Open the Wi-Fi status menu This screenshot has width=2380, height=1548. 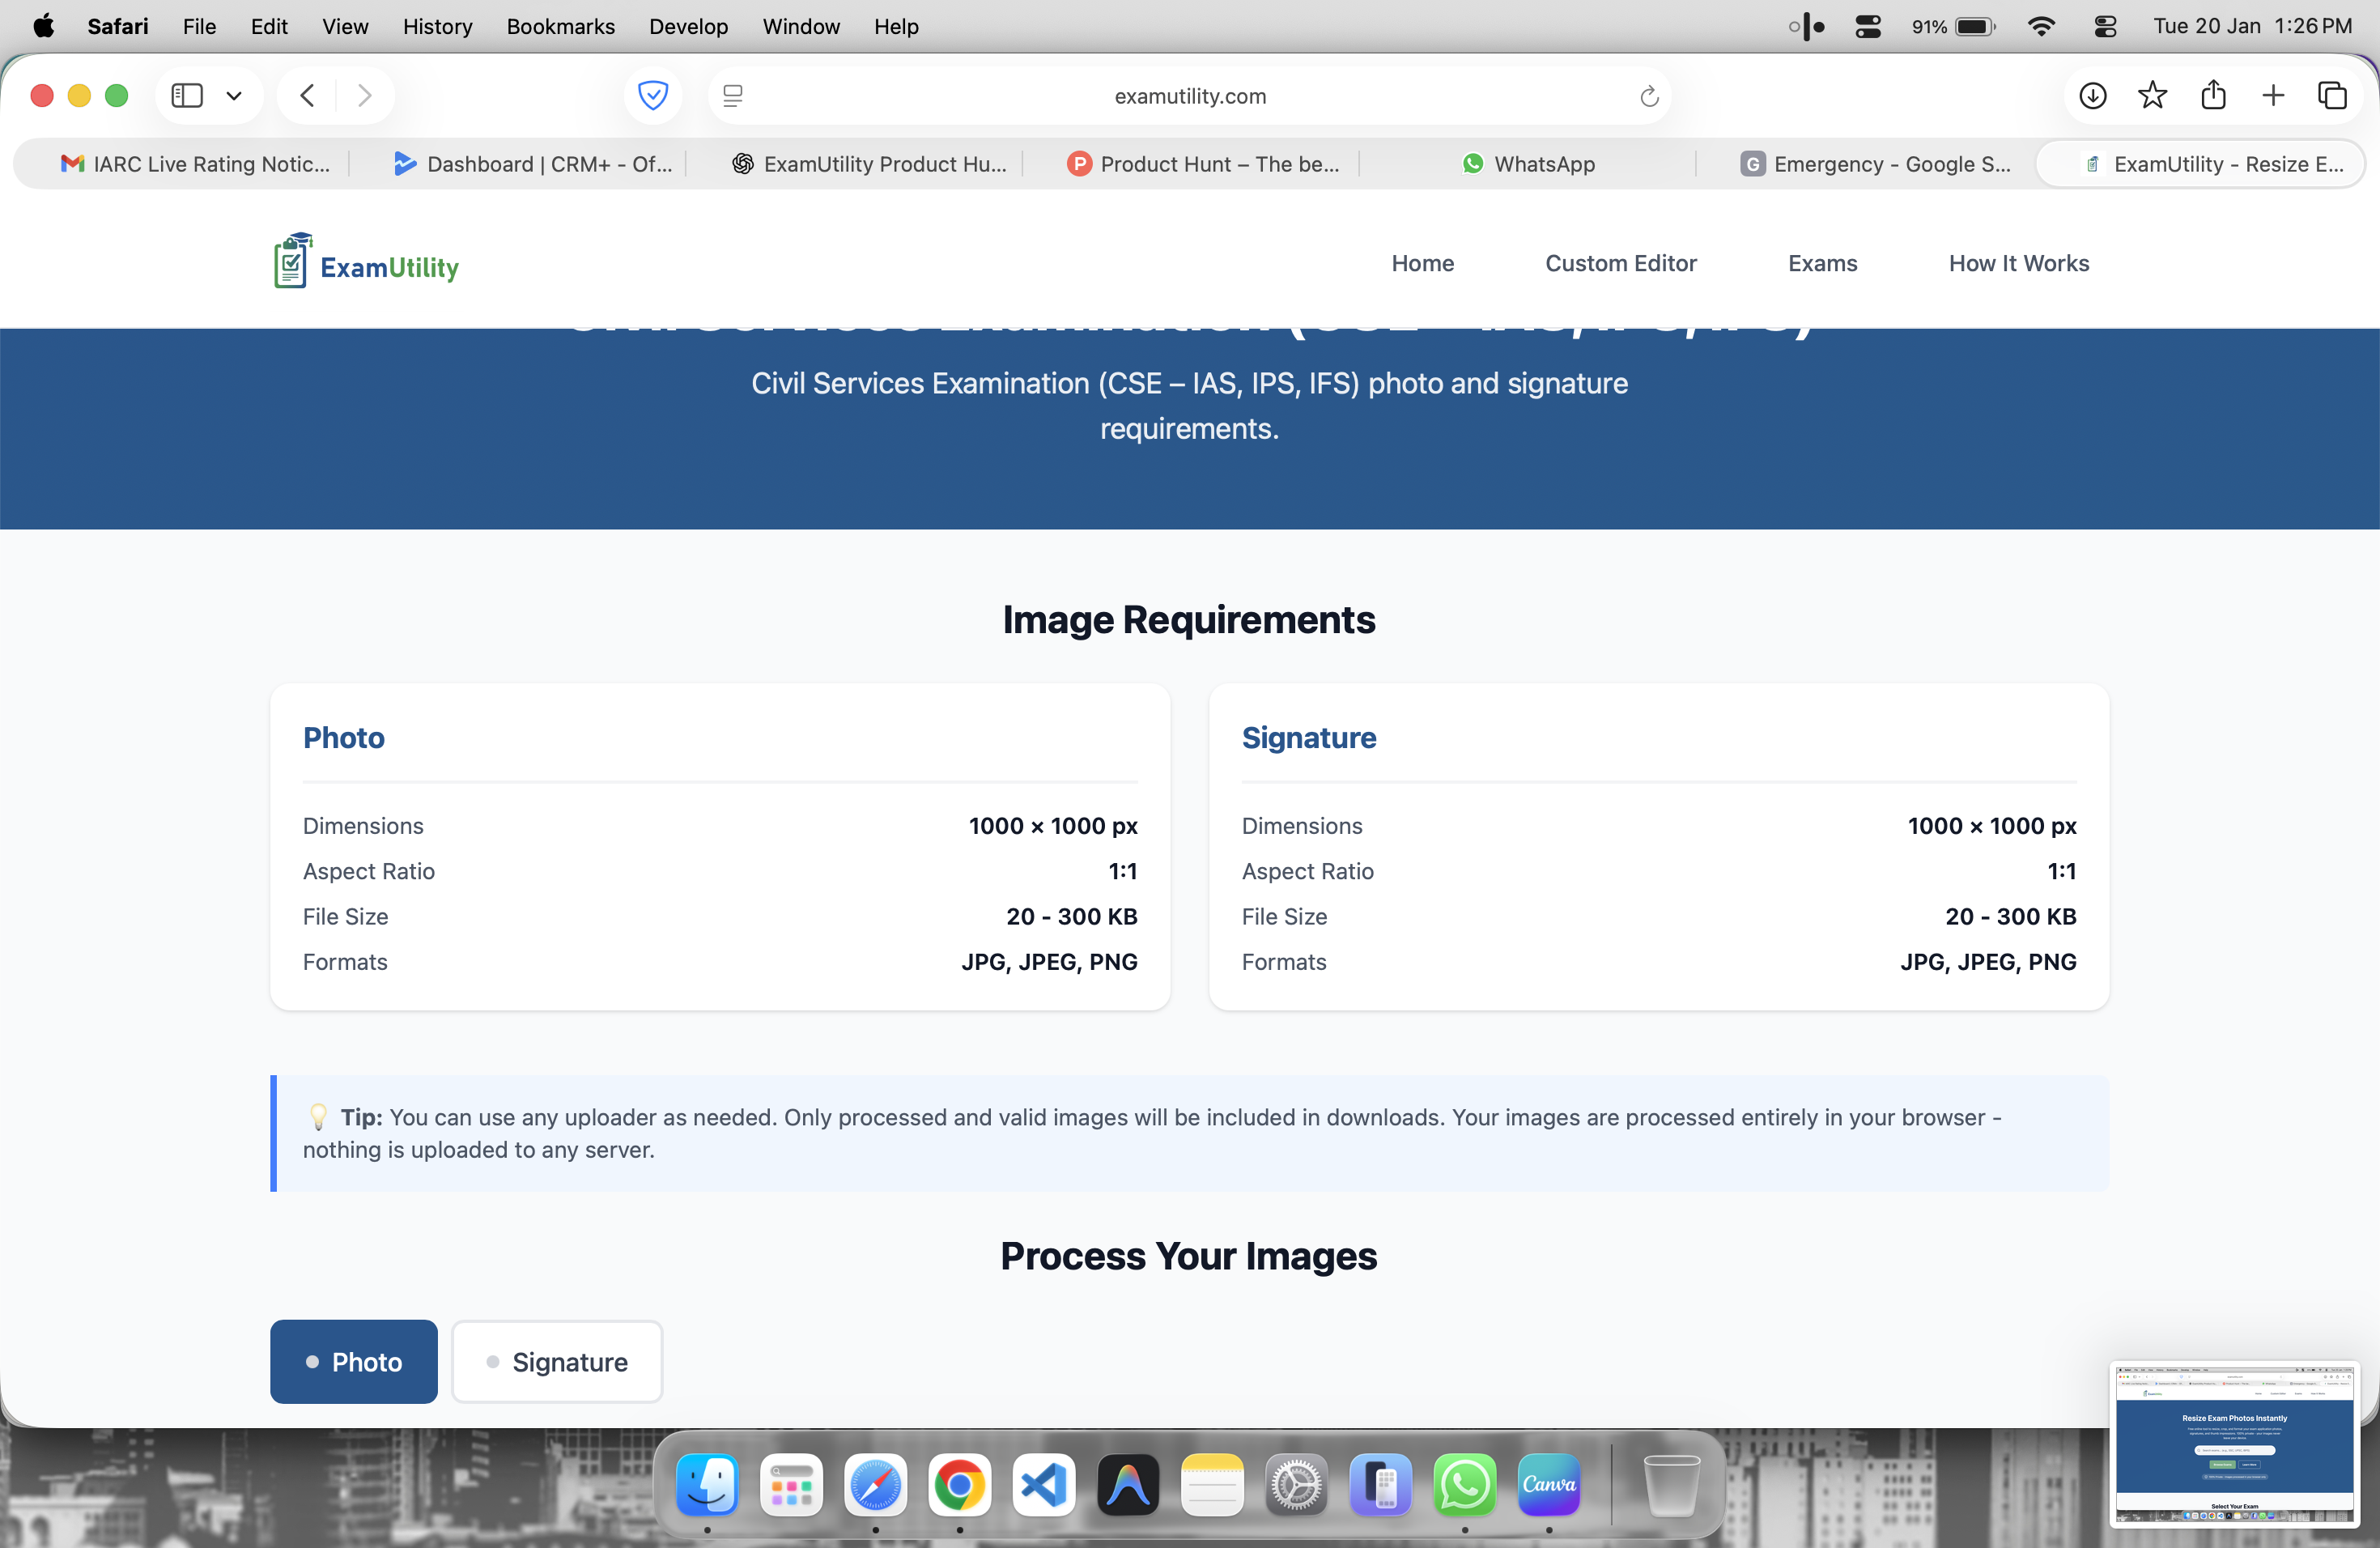2041,26
